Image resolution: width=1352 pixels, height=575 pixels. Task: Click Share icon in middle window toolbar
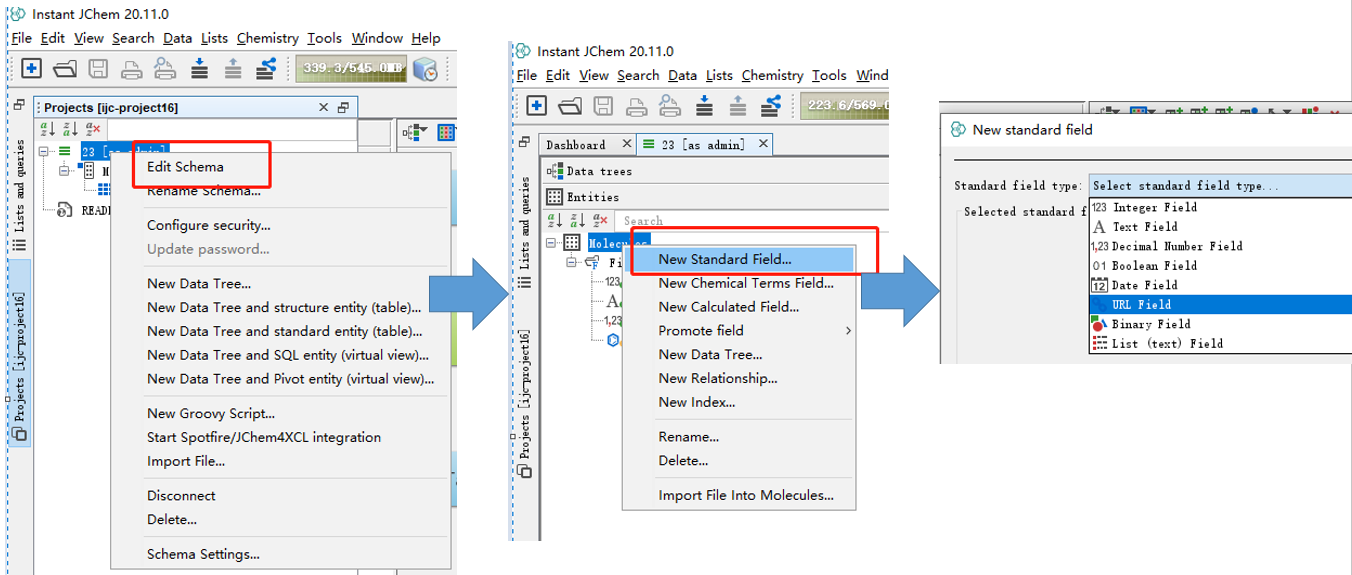click(x=771, y=105)
